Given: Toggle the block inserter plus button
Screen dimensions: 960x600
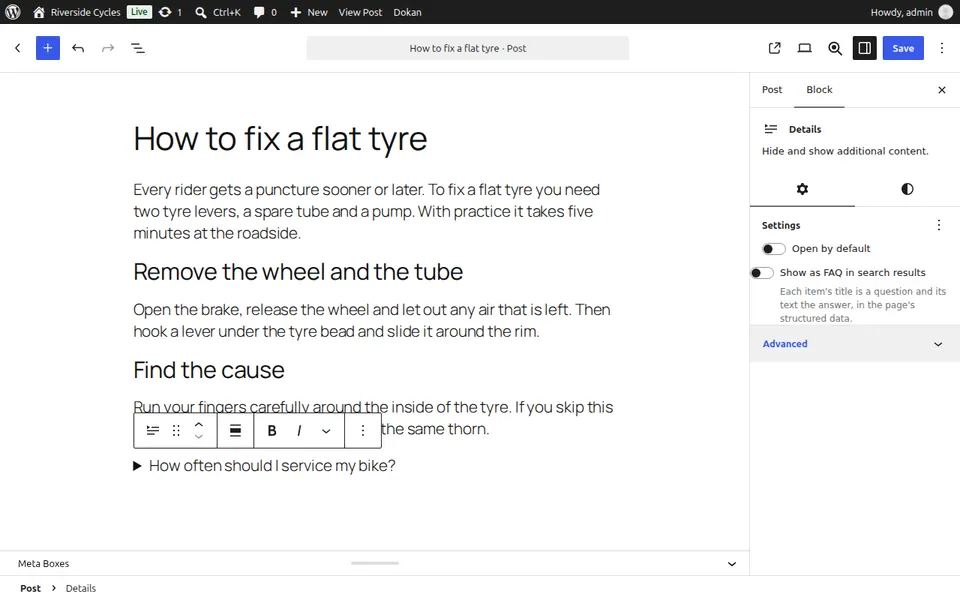Looking at the screenshot, I should click(x=48, y=48).
